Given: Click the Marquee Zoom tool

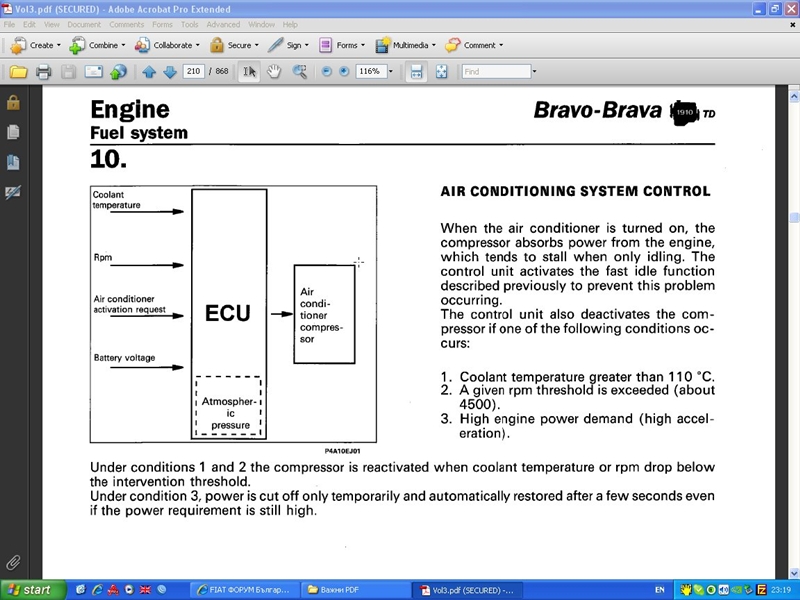Looking at the screenshot, I should 298,72.
